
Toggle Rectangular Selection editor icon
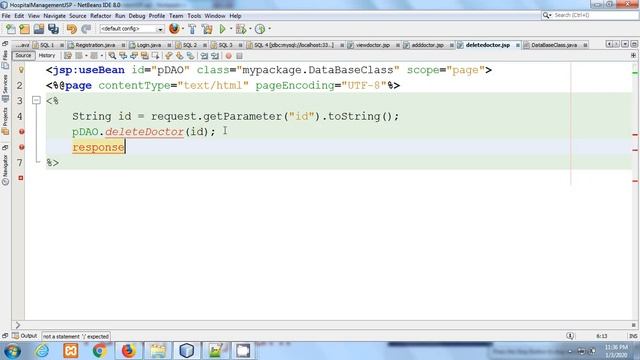(156, 56)
